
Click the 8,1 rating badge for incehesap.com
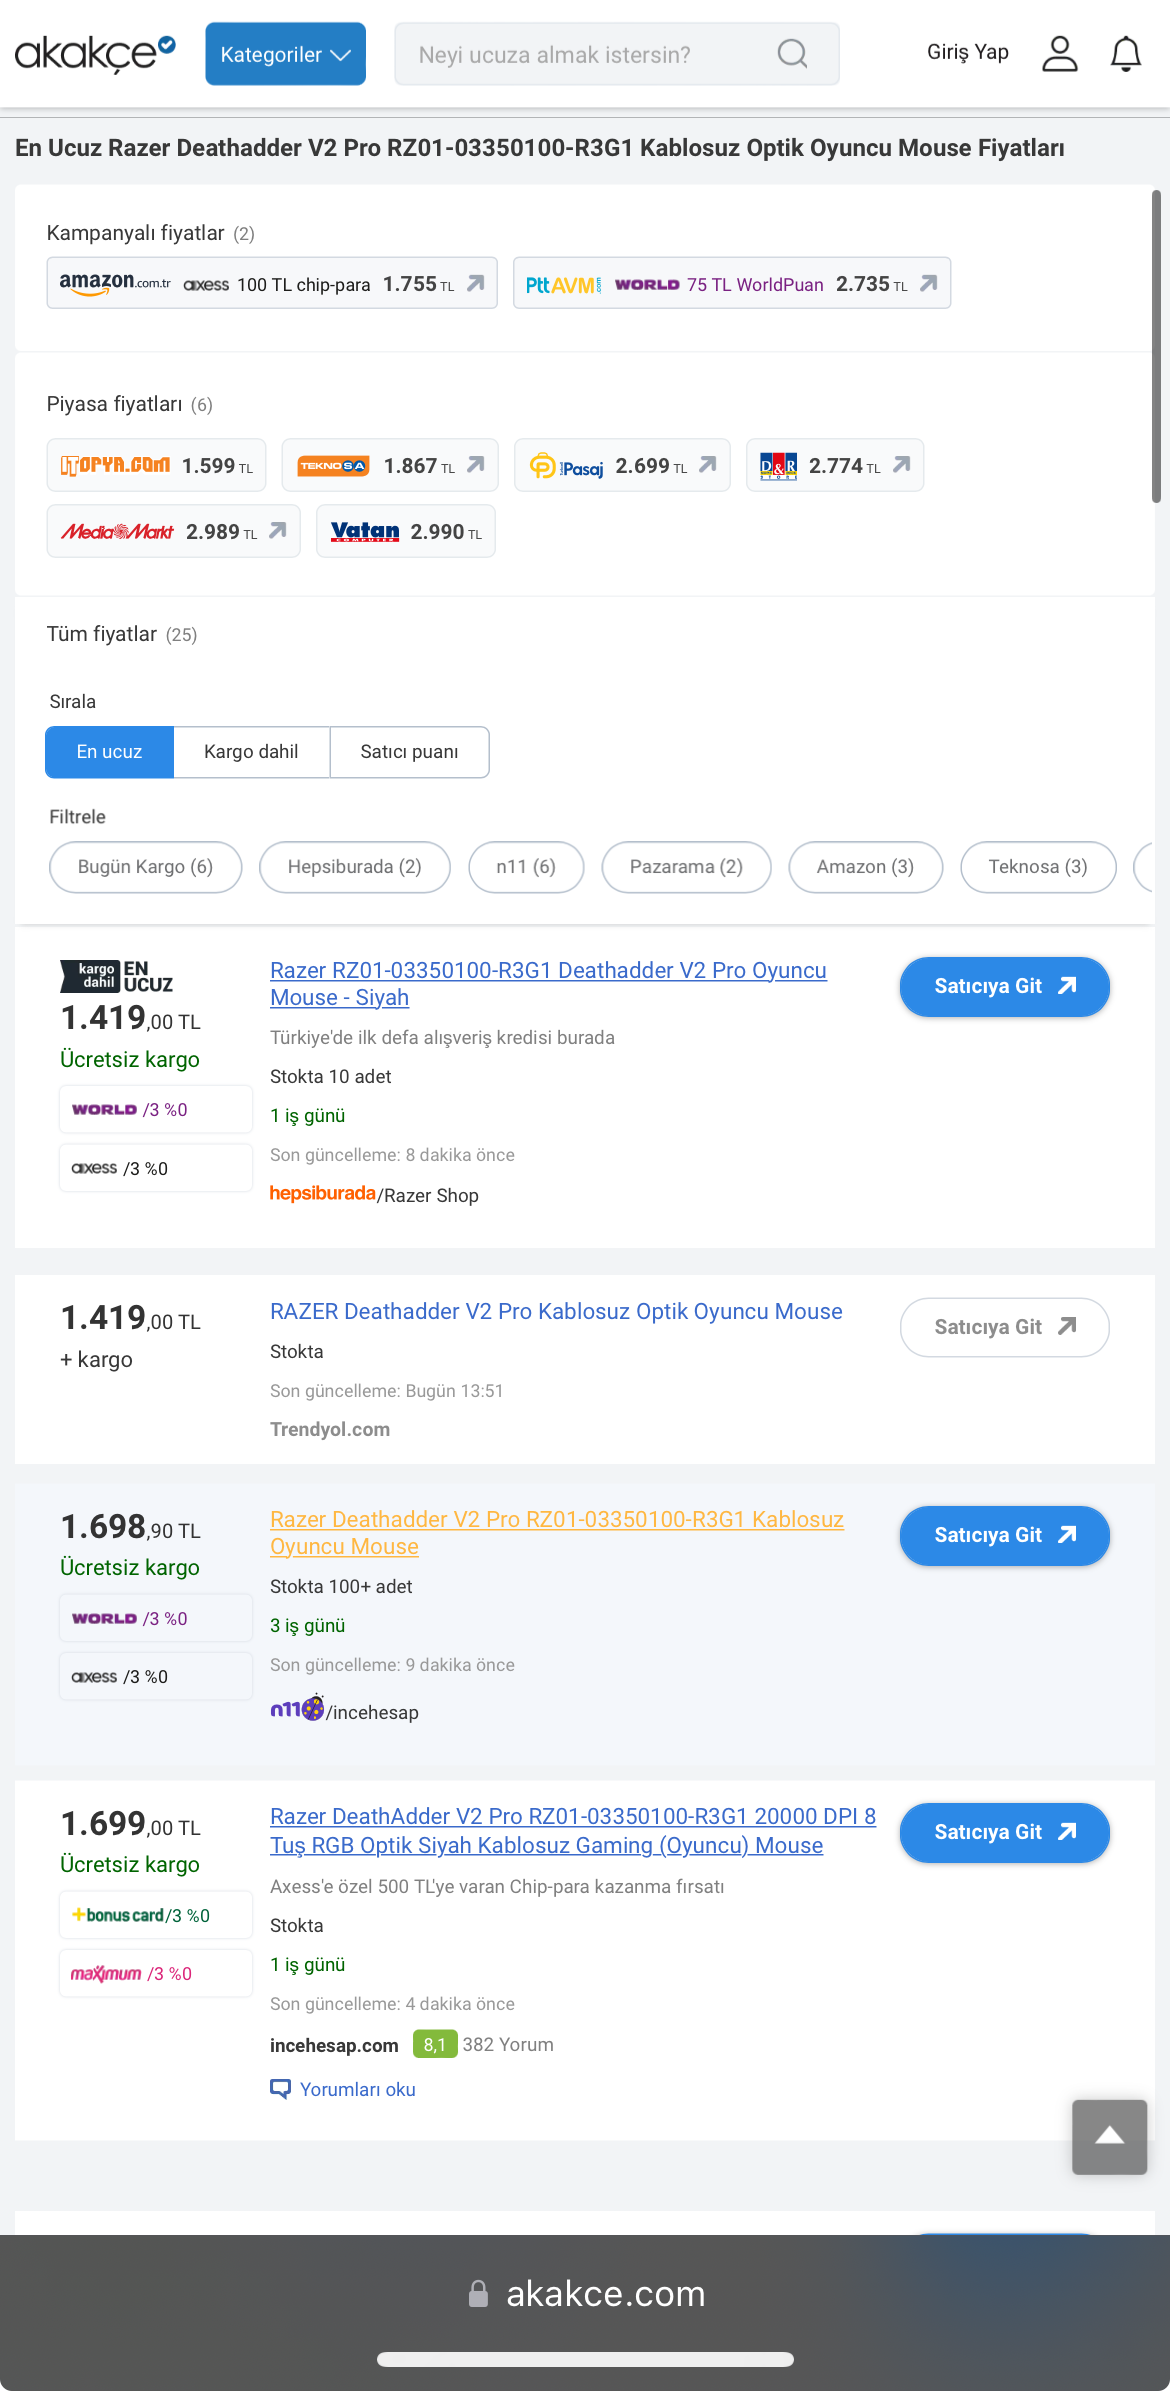[x=435, y=2045]
